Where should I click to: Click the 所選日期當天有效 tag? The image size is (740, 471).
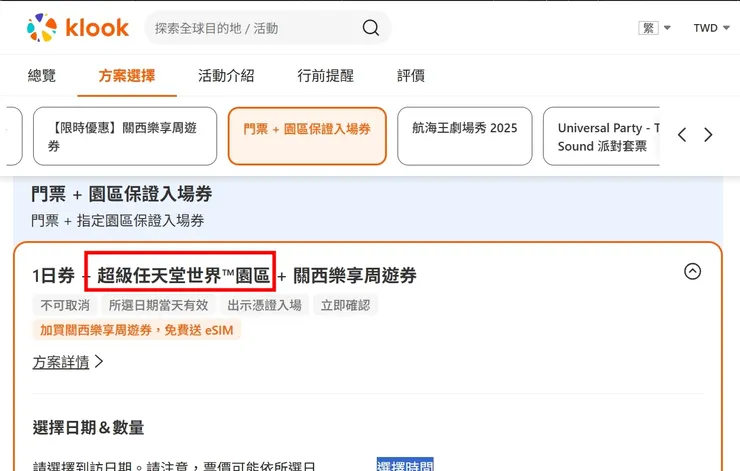(159, 305)
